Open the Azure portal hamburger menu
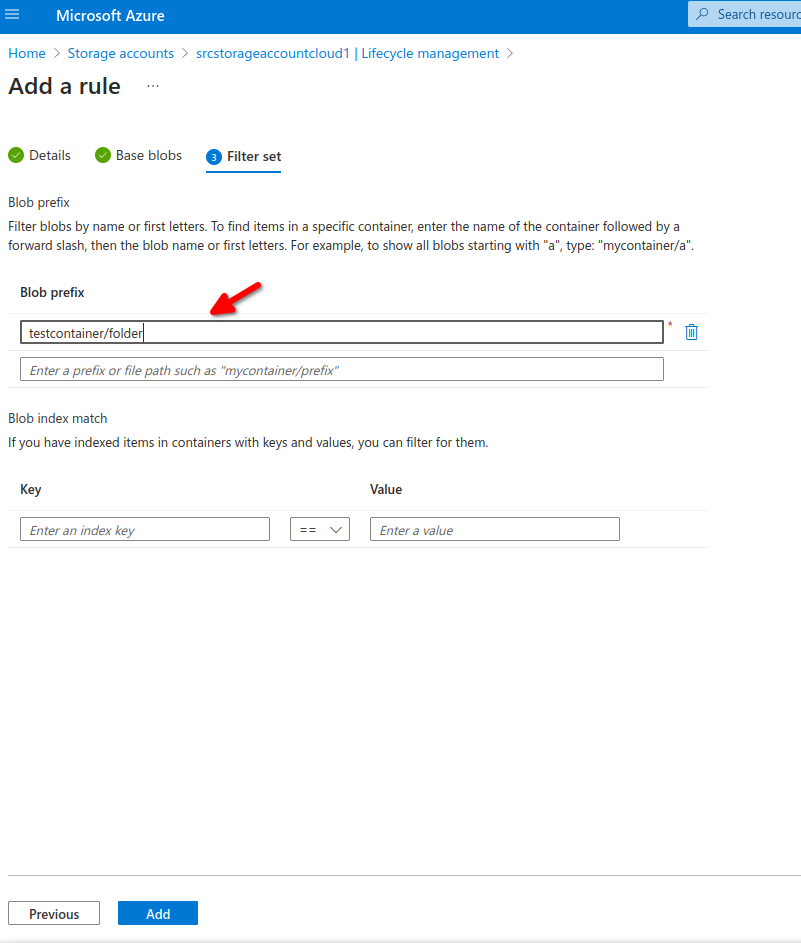The image size is (801, 943). click(13, 15)
